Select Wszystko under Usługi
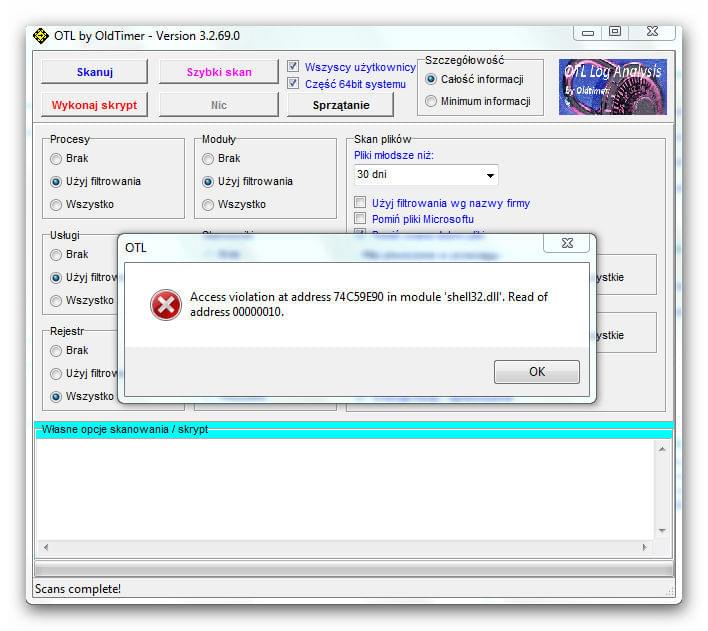The height and width of the screenshot is (631, 708). 56,300
